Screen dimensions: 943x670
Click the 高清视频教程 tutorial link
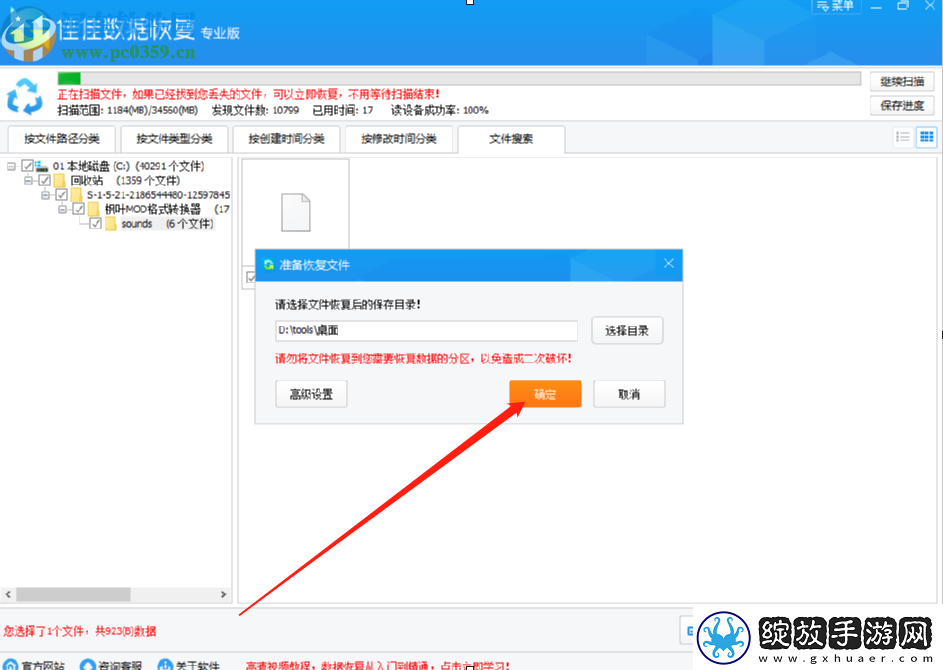click(378, 665)
